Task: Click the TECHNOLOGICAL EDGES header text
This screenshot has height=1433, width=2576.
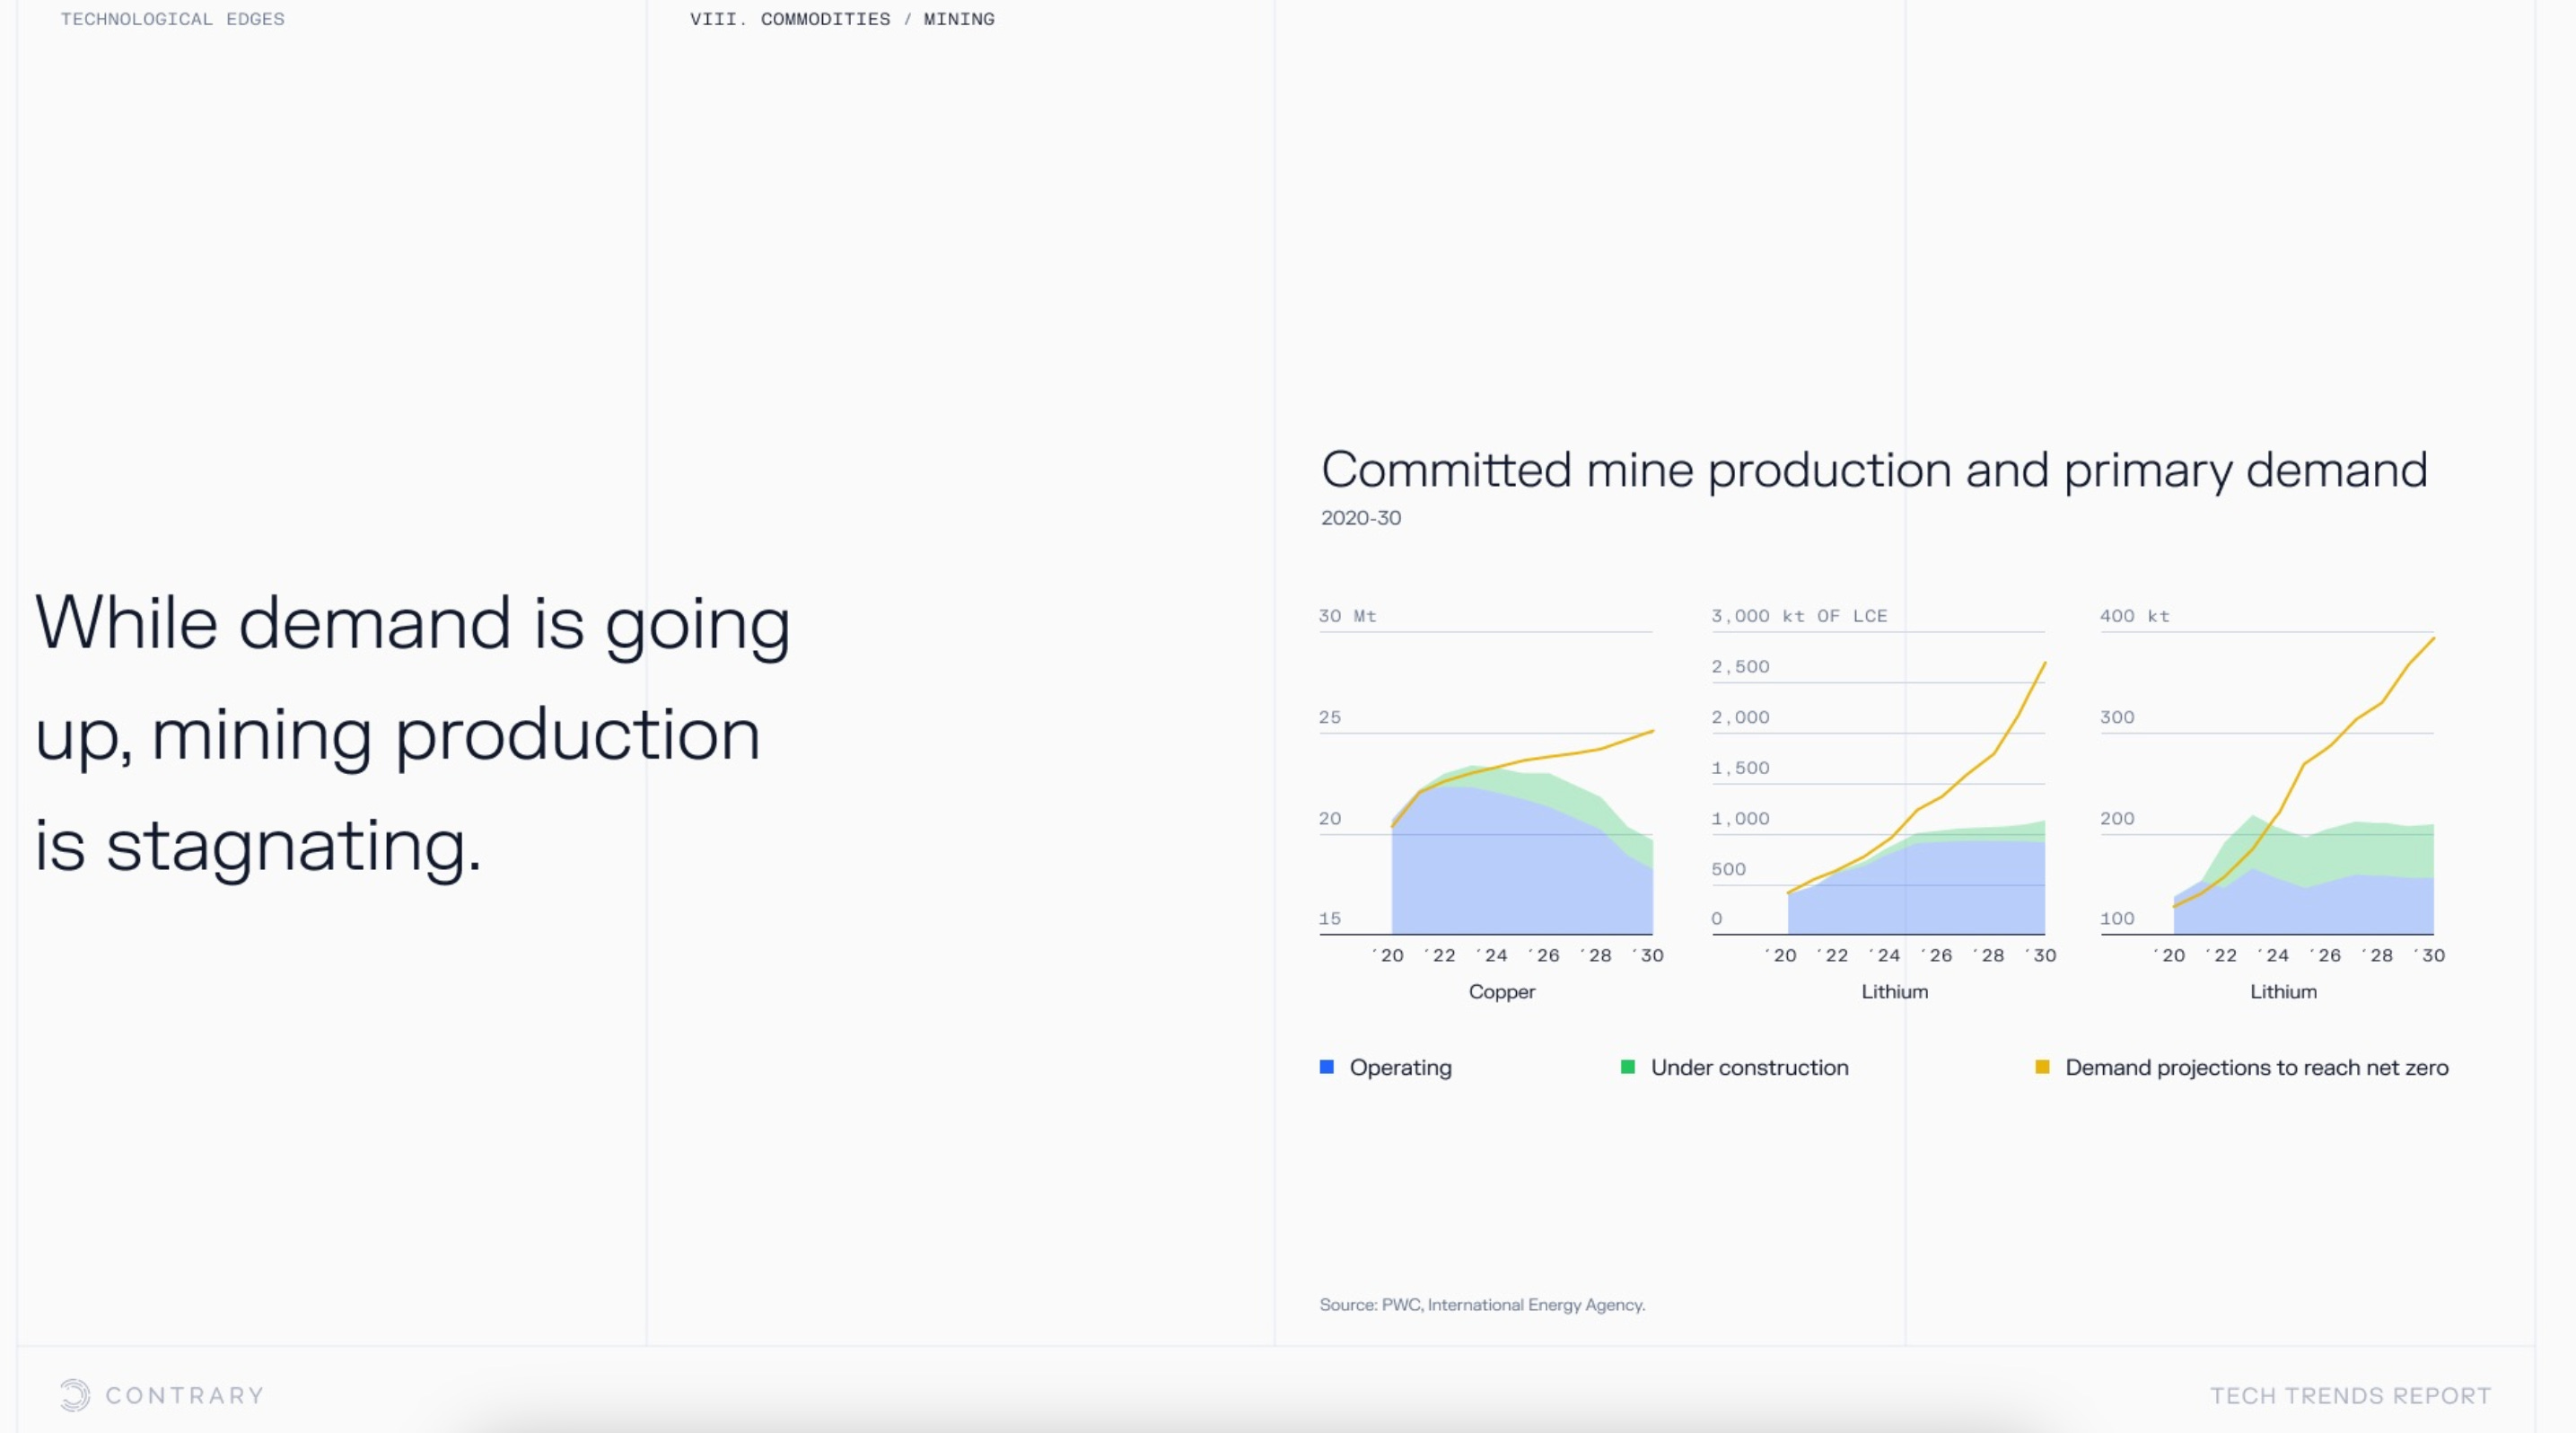Action: pos(172,19)
